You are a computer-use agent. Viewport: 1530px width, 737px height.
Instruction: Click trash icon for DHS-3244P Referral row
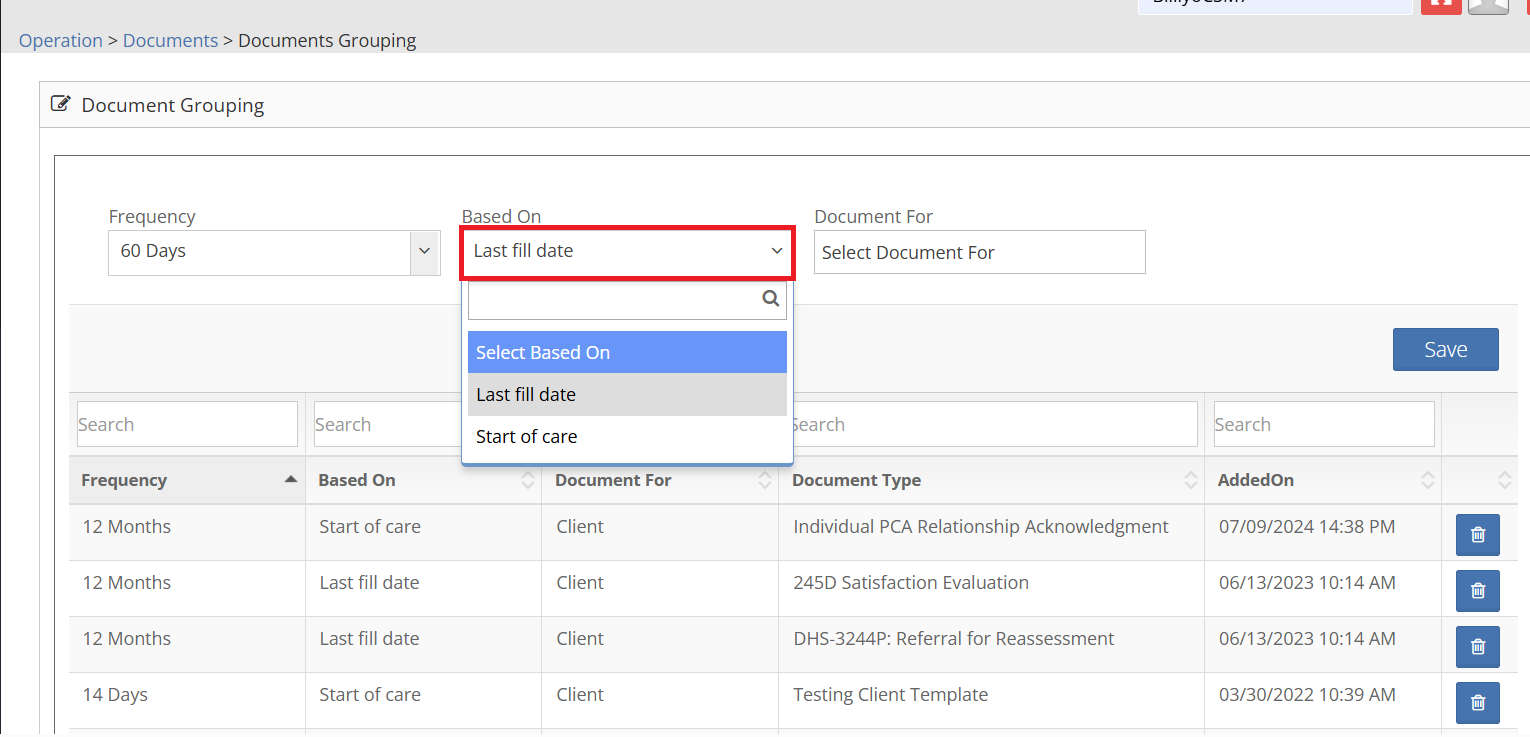tap(1477, 647)
